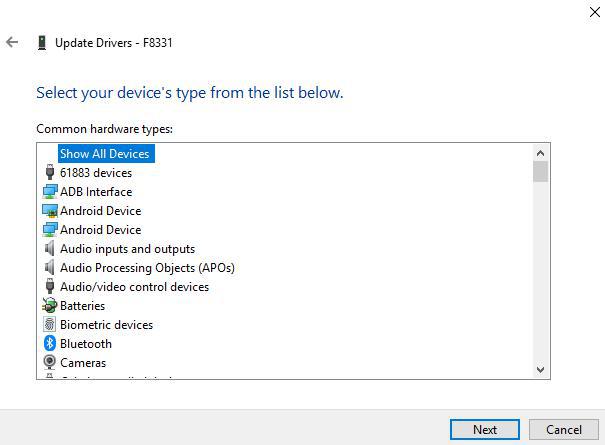This screenshot has width=605, height=445.
Task: Select the first Android Device entry
Action: tap(100, 211)
